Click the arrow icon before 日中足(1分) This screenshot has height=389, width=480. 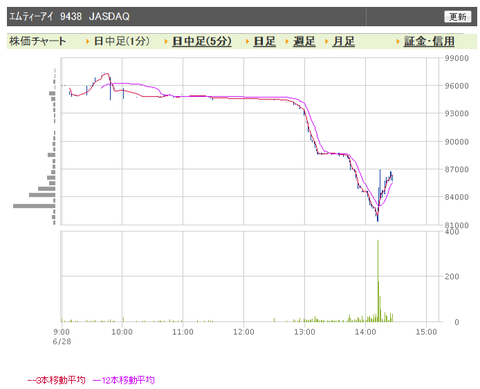coord(88,42)
